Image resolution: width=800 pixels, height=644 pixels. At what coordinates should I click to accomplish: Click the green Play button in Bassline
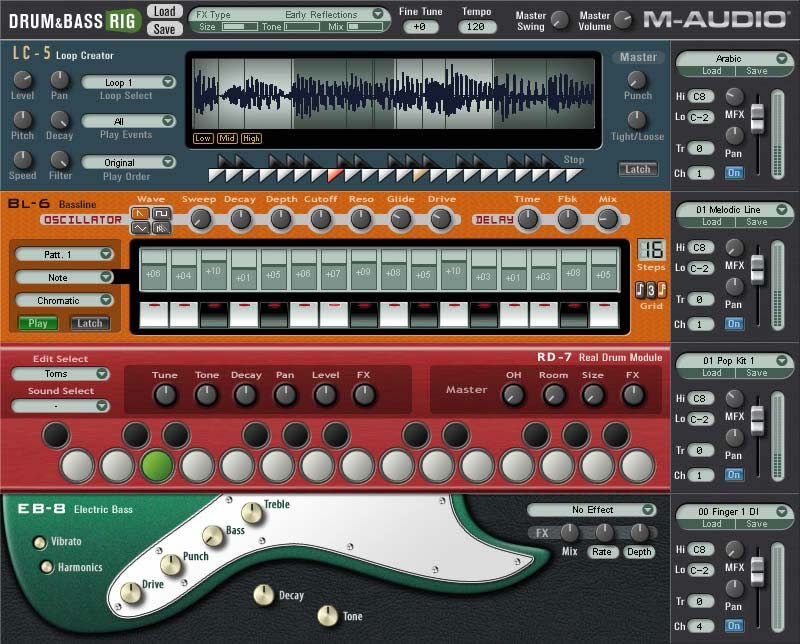point(38,323)
